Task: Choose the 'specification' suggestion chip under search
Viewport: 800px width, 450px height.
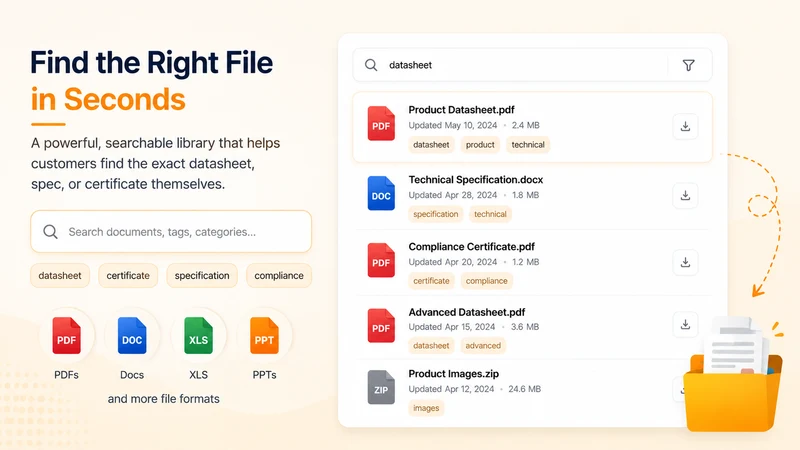Action: pyautogui.click(x=202, y=276)
